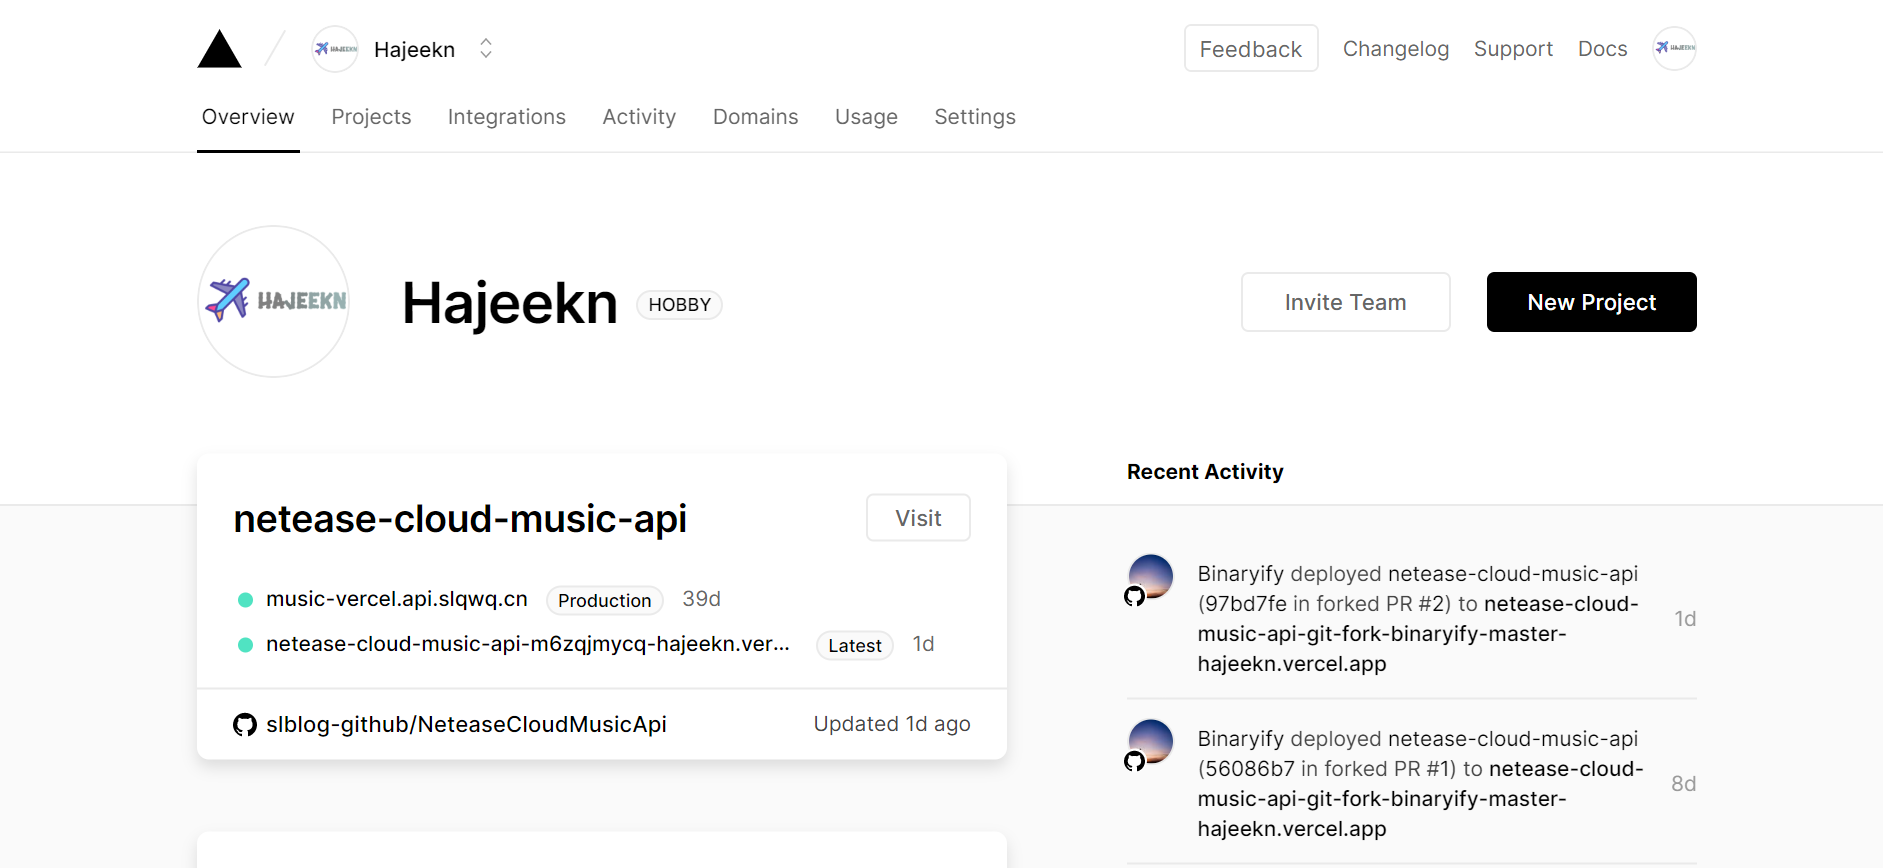Image resolution: width=1883 pixels, height=868 pixels.
Task: Open the Hajeekn team avatar icon
Action: [x=334, y=48]
